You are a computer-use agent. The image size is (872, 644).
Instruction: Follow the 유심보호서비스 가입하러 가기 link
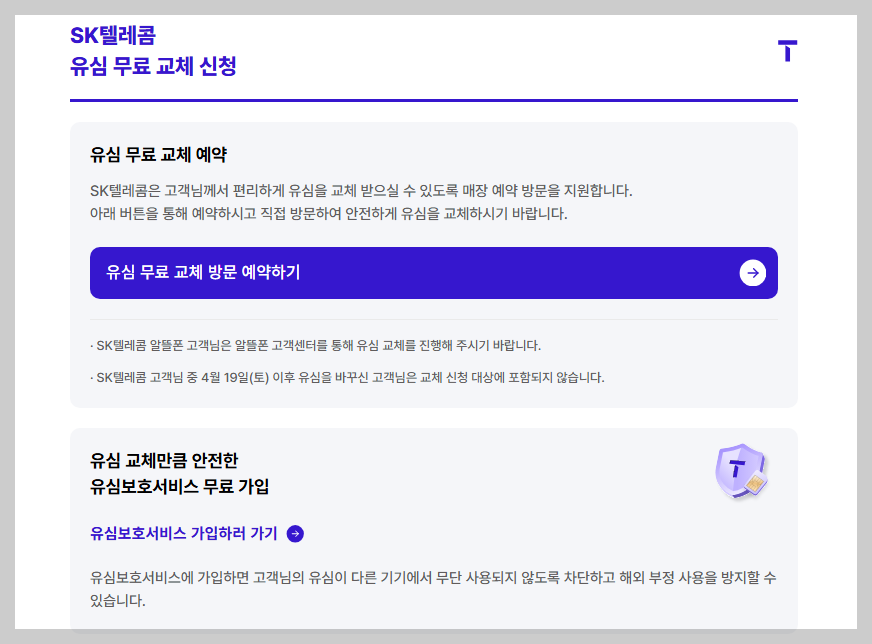tap(197, 534)
